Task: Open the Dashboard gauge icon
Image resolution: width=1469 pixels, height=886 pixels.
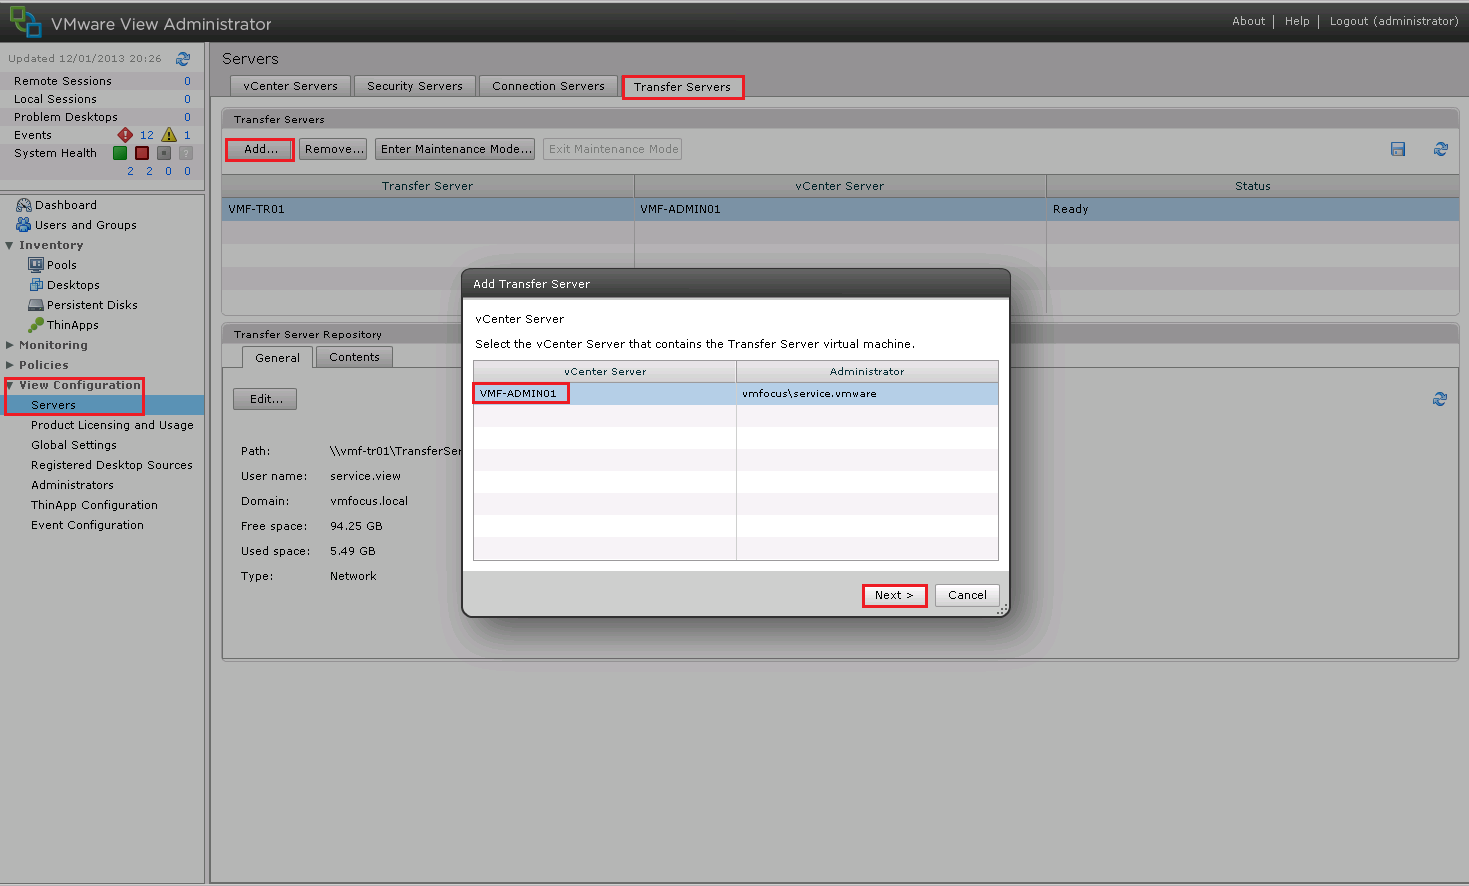Action: [x=24, y=205]
